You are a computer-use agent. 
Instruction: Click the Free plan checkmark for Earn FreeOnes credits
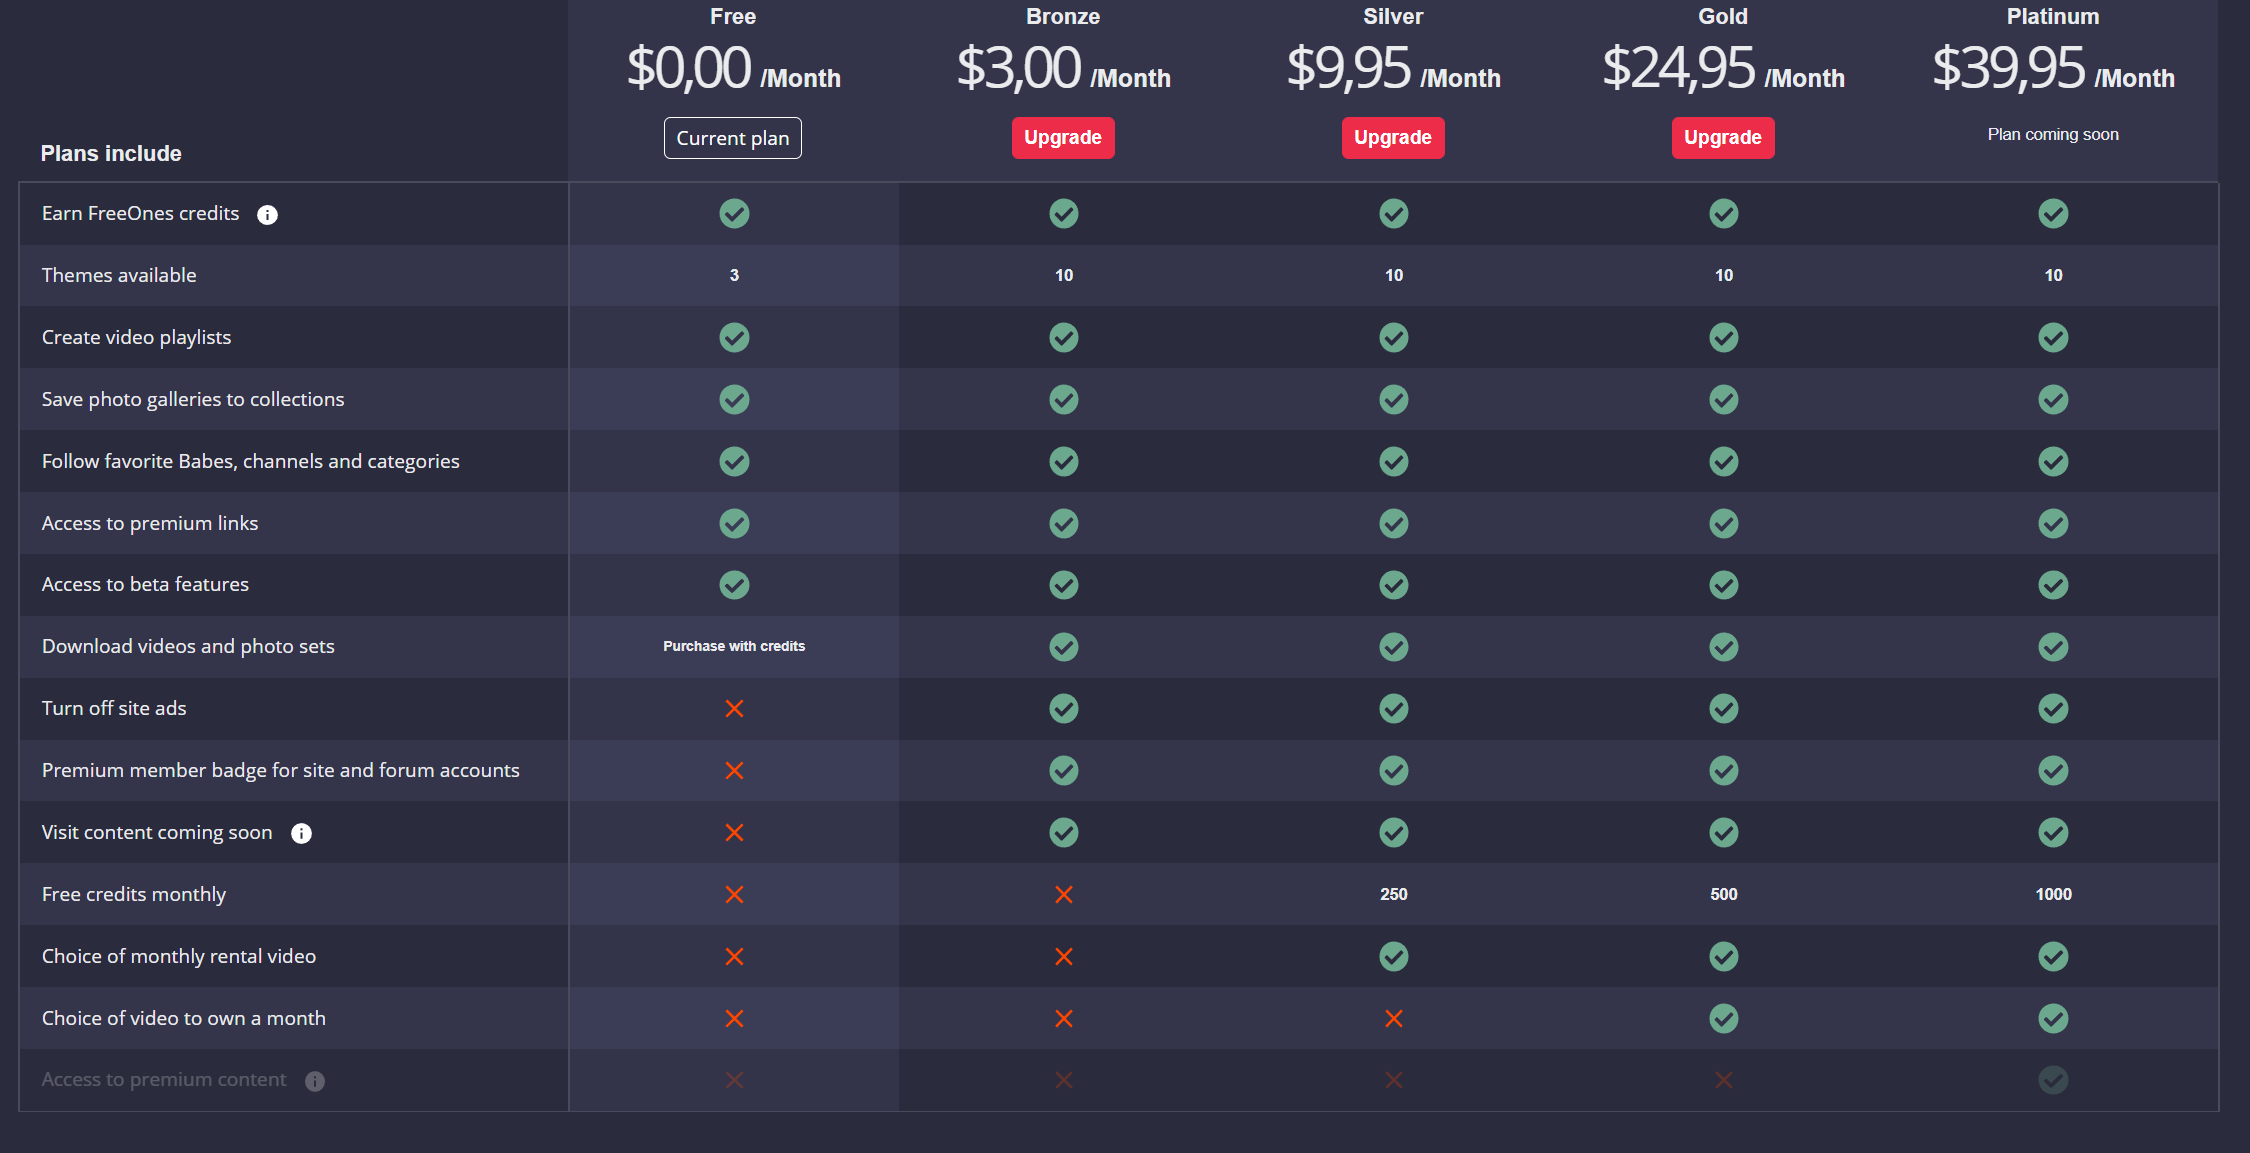(x=734, y=214)
